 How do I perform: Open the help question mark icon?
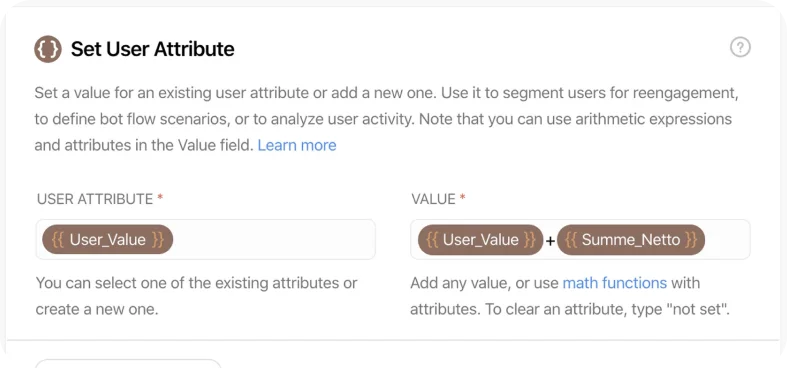(740, 48)
